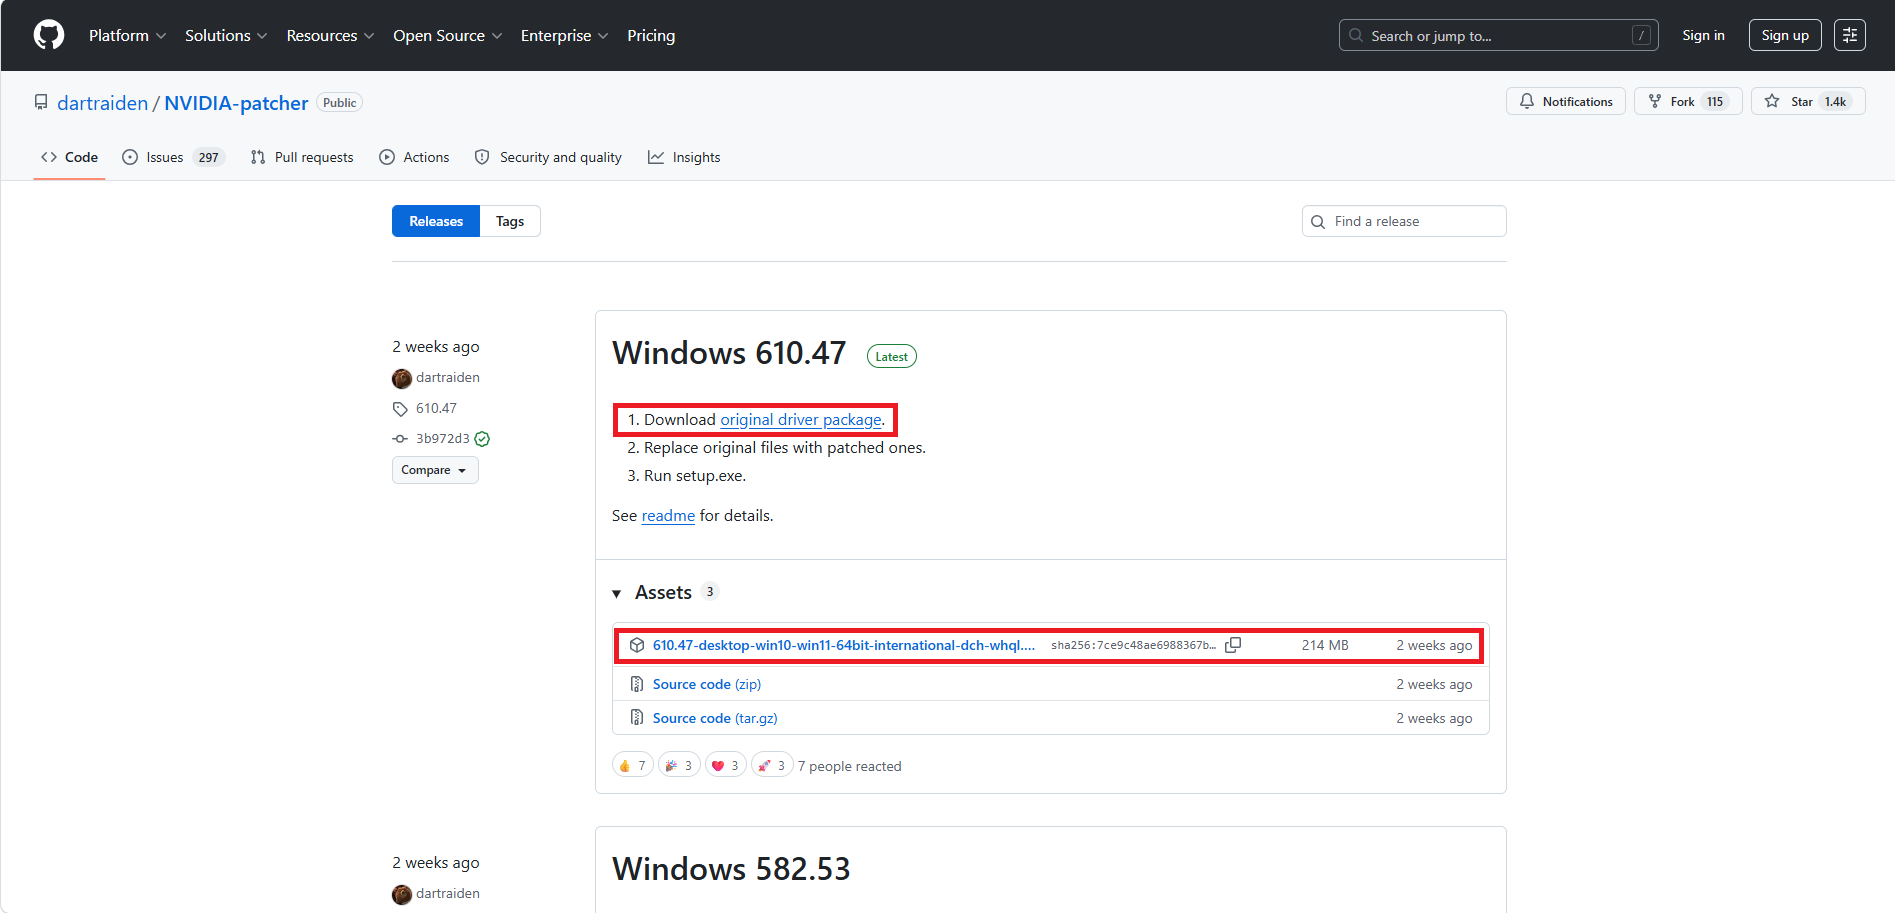Open commit 3b972d3

coord(443,438)
